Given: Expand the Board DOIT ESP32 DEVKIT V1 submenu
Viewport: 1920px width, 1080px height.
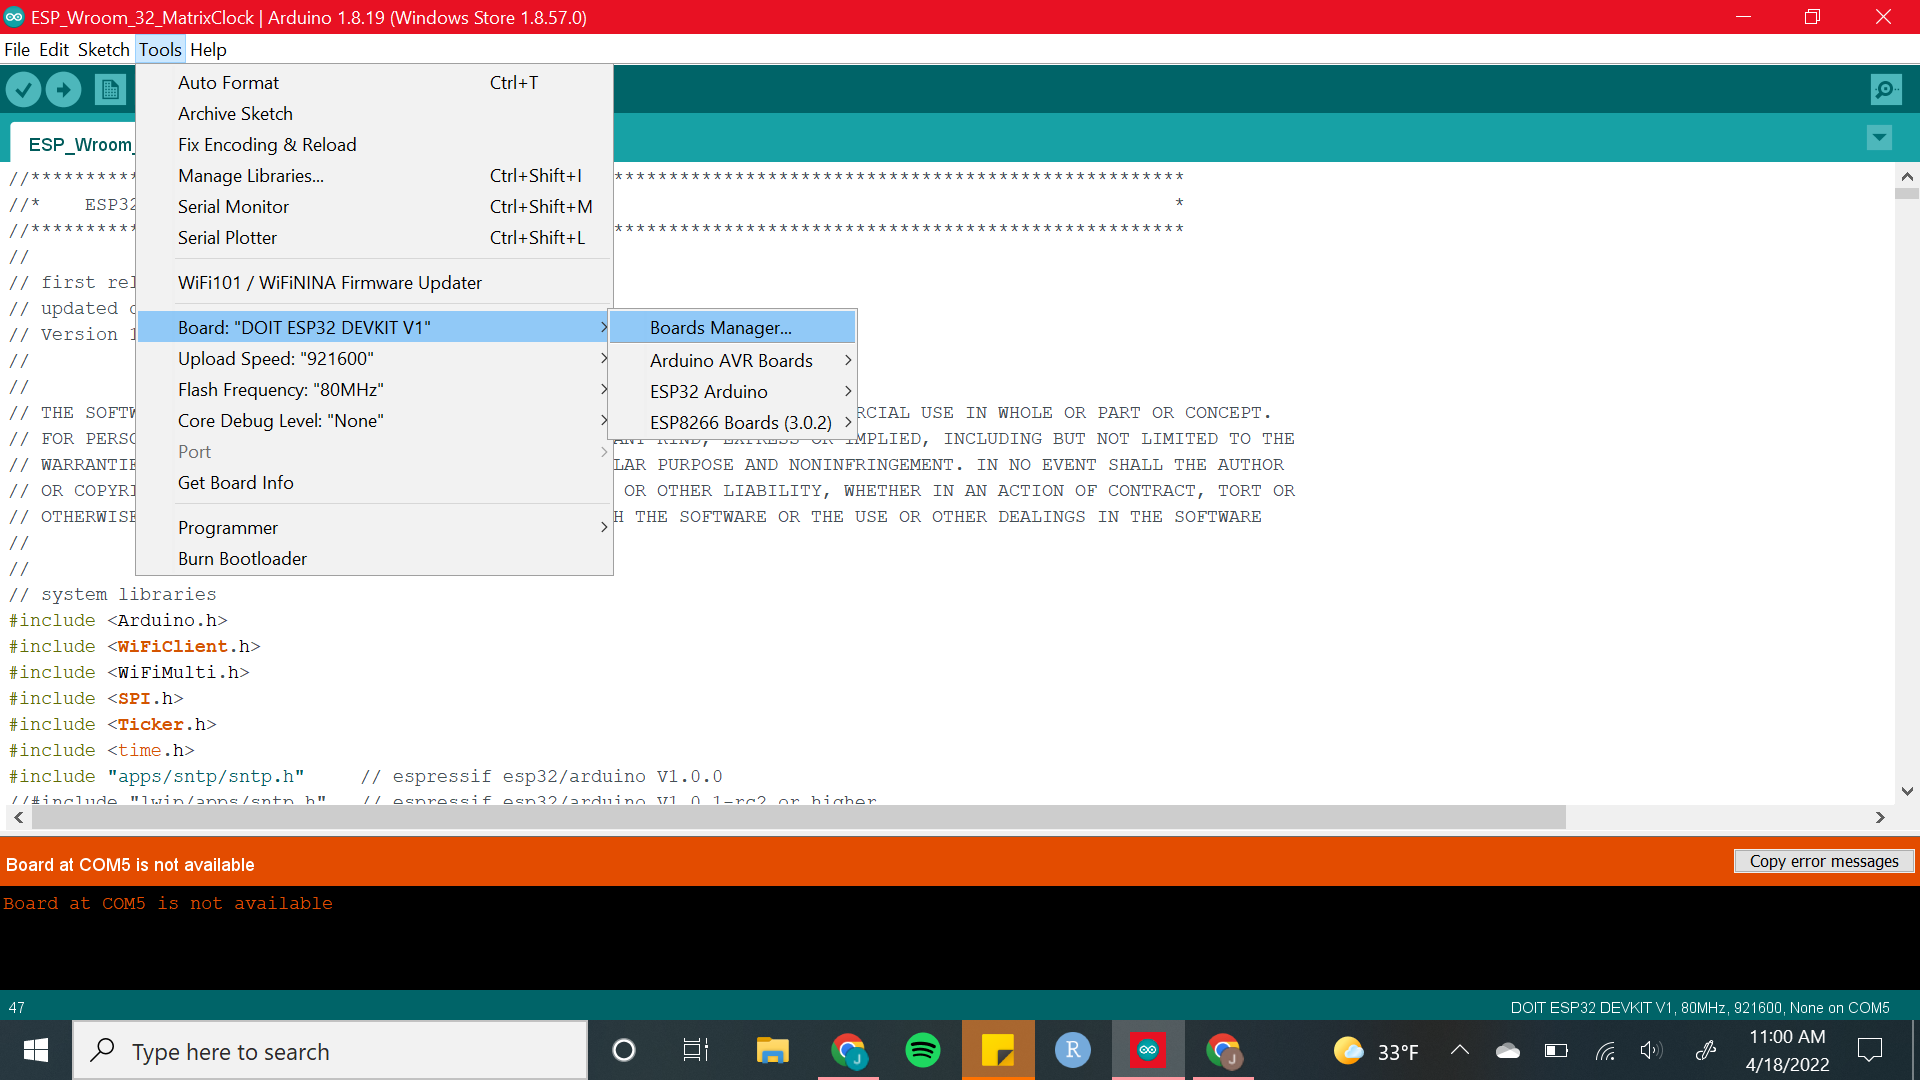Looking at the screenshot, I should tap(374, 328).
